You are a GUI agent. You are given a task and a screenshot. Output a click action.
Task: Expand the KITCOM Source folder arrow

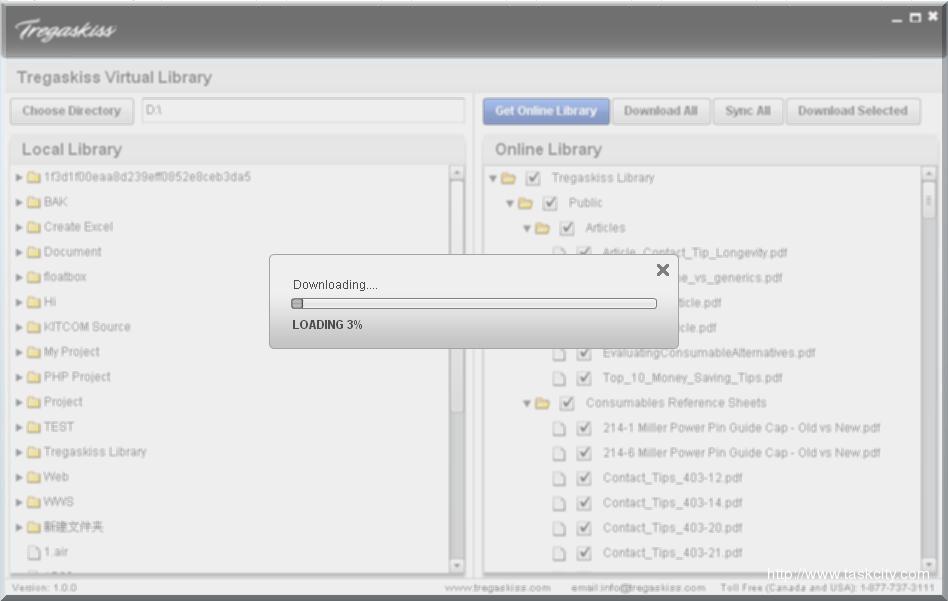click(19, 327)
